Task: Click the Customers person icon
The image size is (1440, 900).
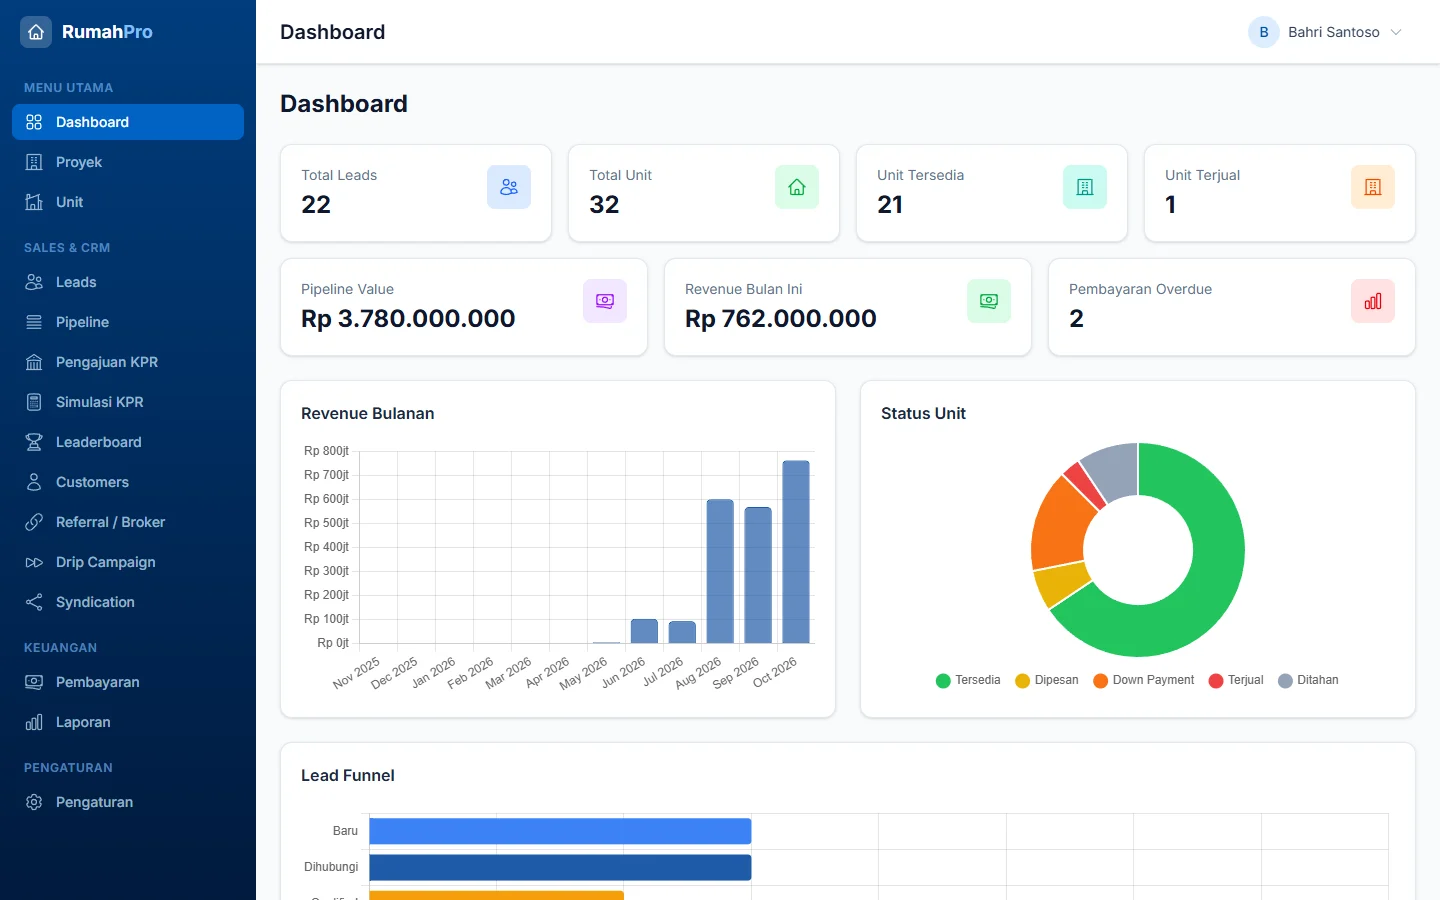Action: pos(34,482)
